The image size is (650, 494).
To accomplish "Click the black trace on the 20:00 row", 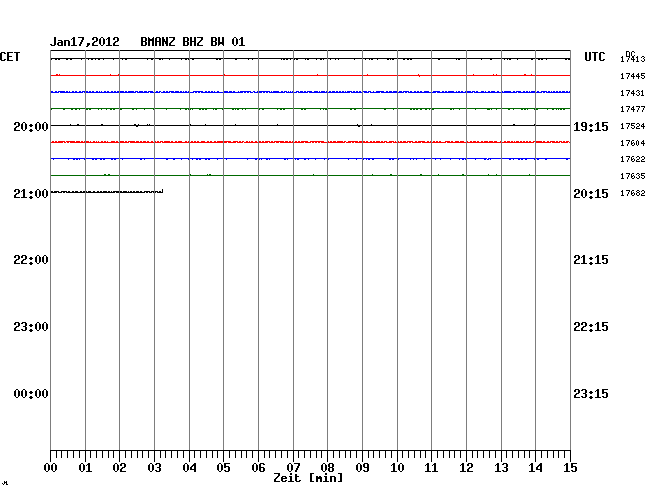I will (310, 125).
